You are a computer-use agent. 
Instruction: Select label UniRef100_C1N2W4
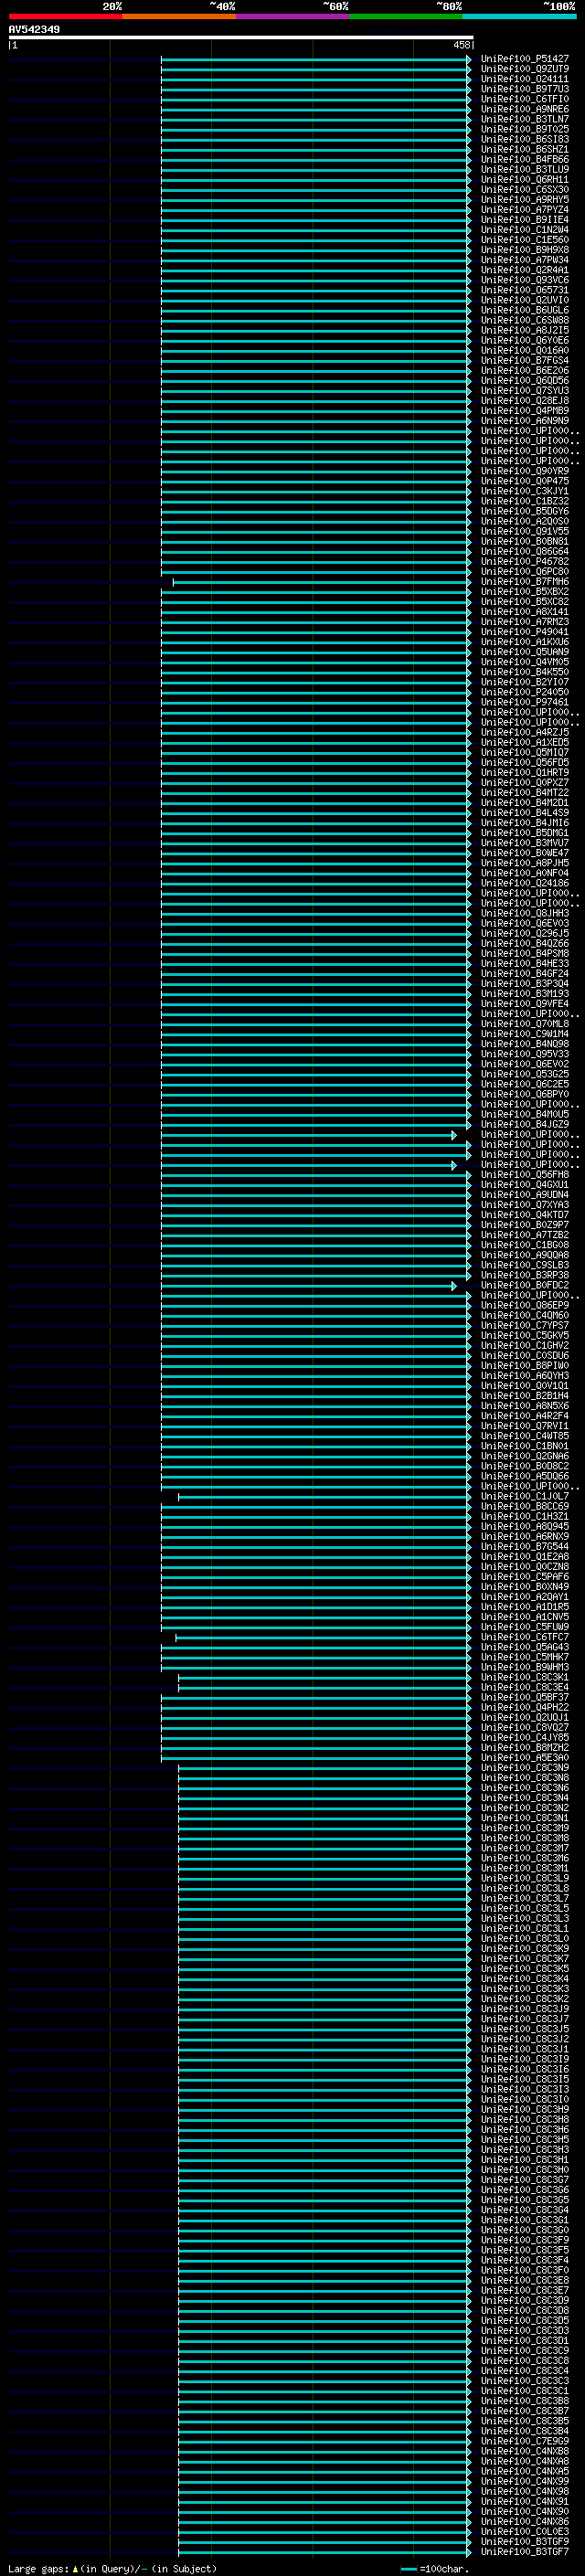point(524,229)
